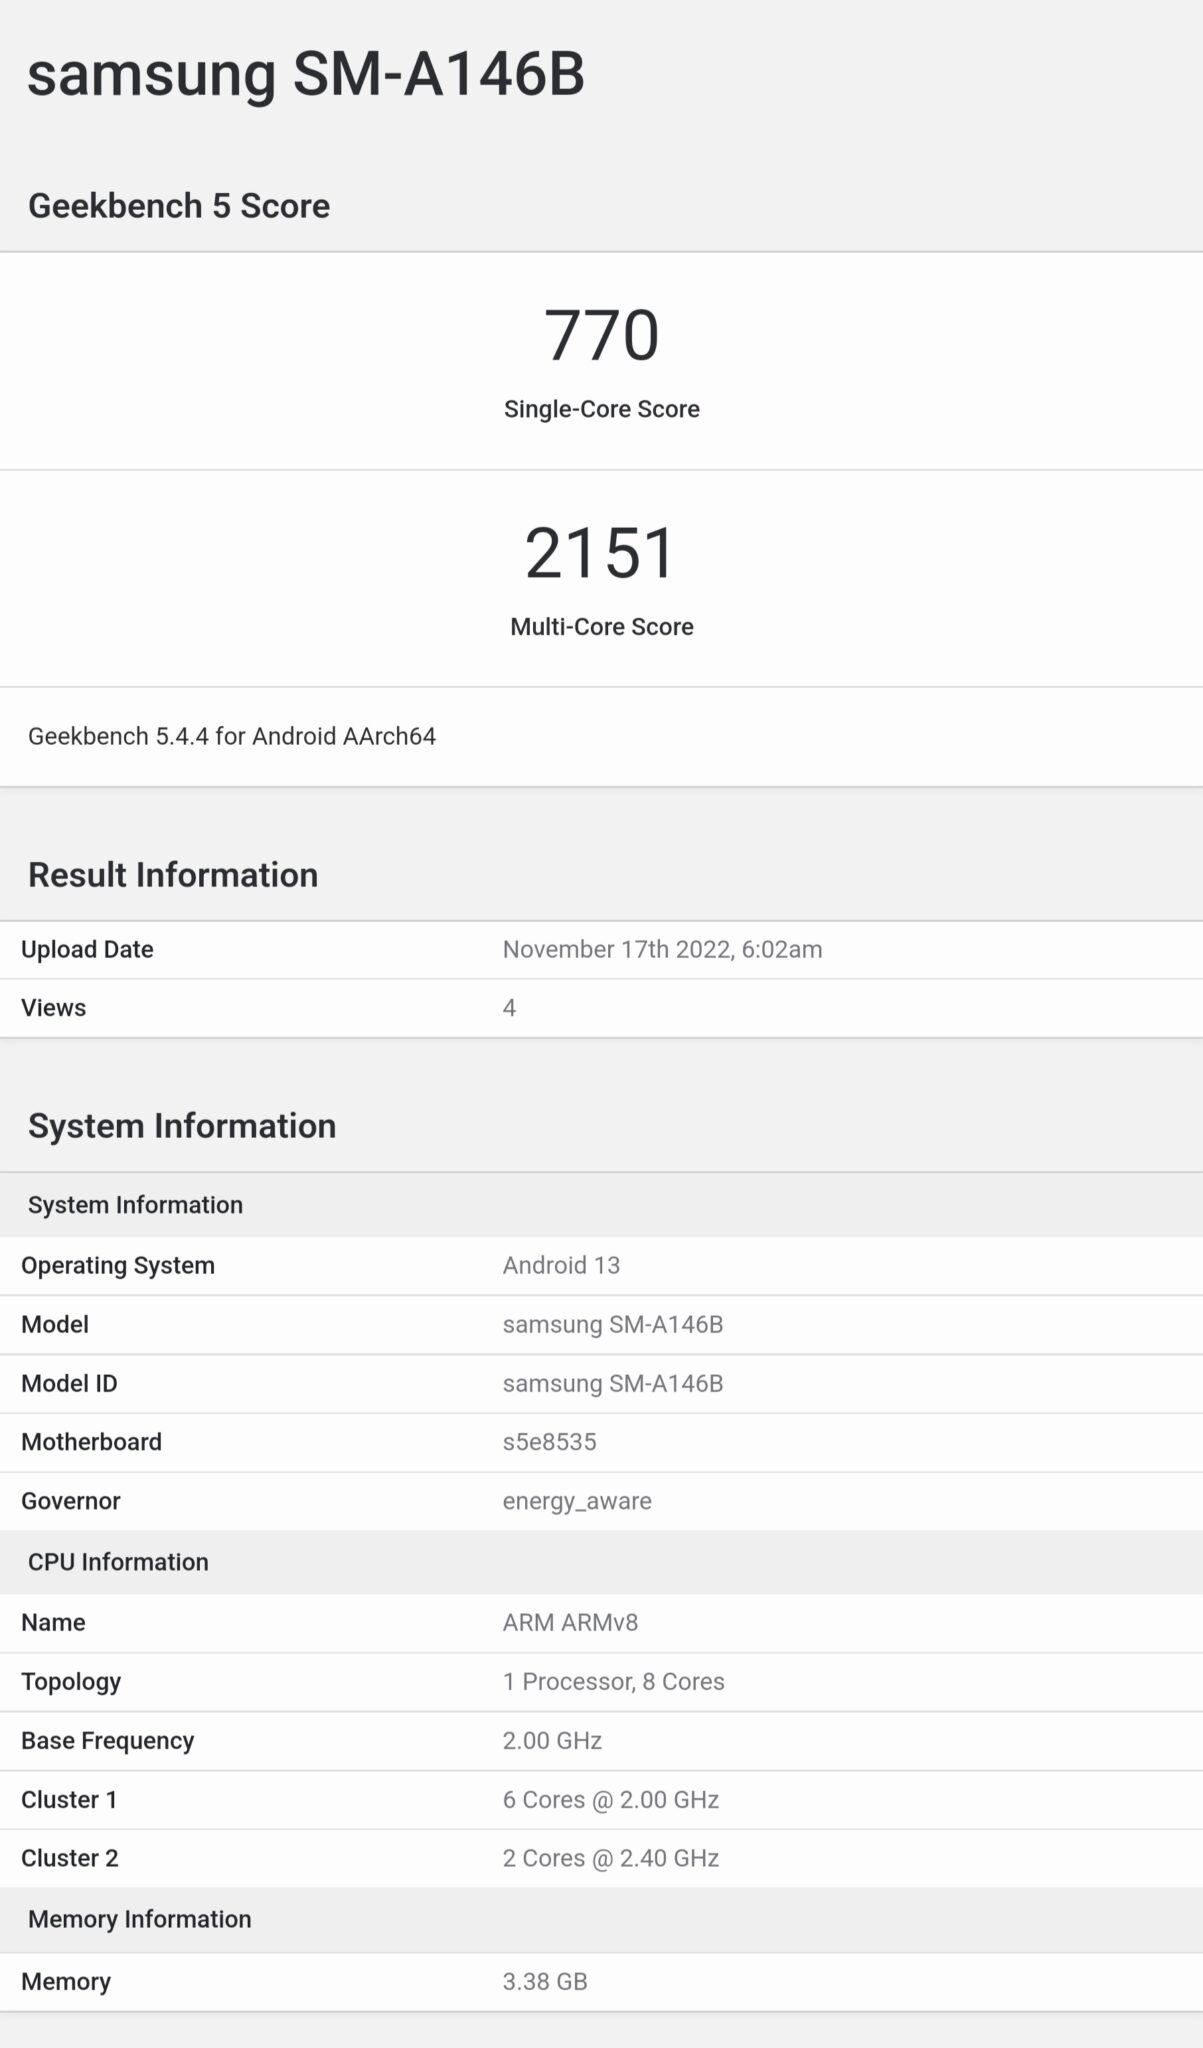Select the ARM ARMv8 CPU name
This screenshot has width=1203, height=2048.
pyautogui.click(x=570, y=1623)
